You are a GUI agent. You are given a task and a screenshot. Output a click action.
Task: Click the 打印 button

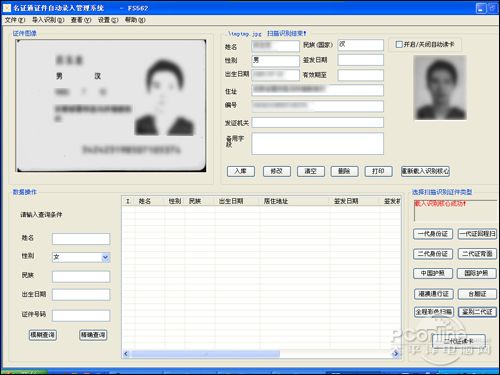(378, 171)
